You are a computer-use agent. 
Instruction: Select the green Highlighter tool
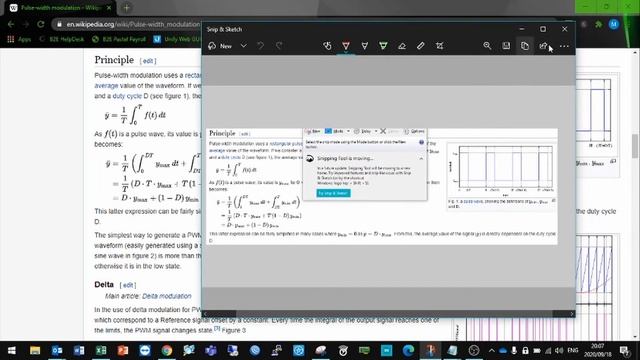[x=383, y=46]
